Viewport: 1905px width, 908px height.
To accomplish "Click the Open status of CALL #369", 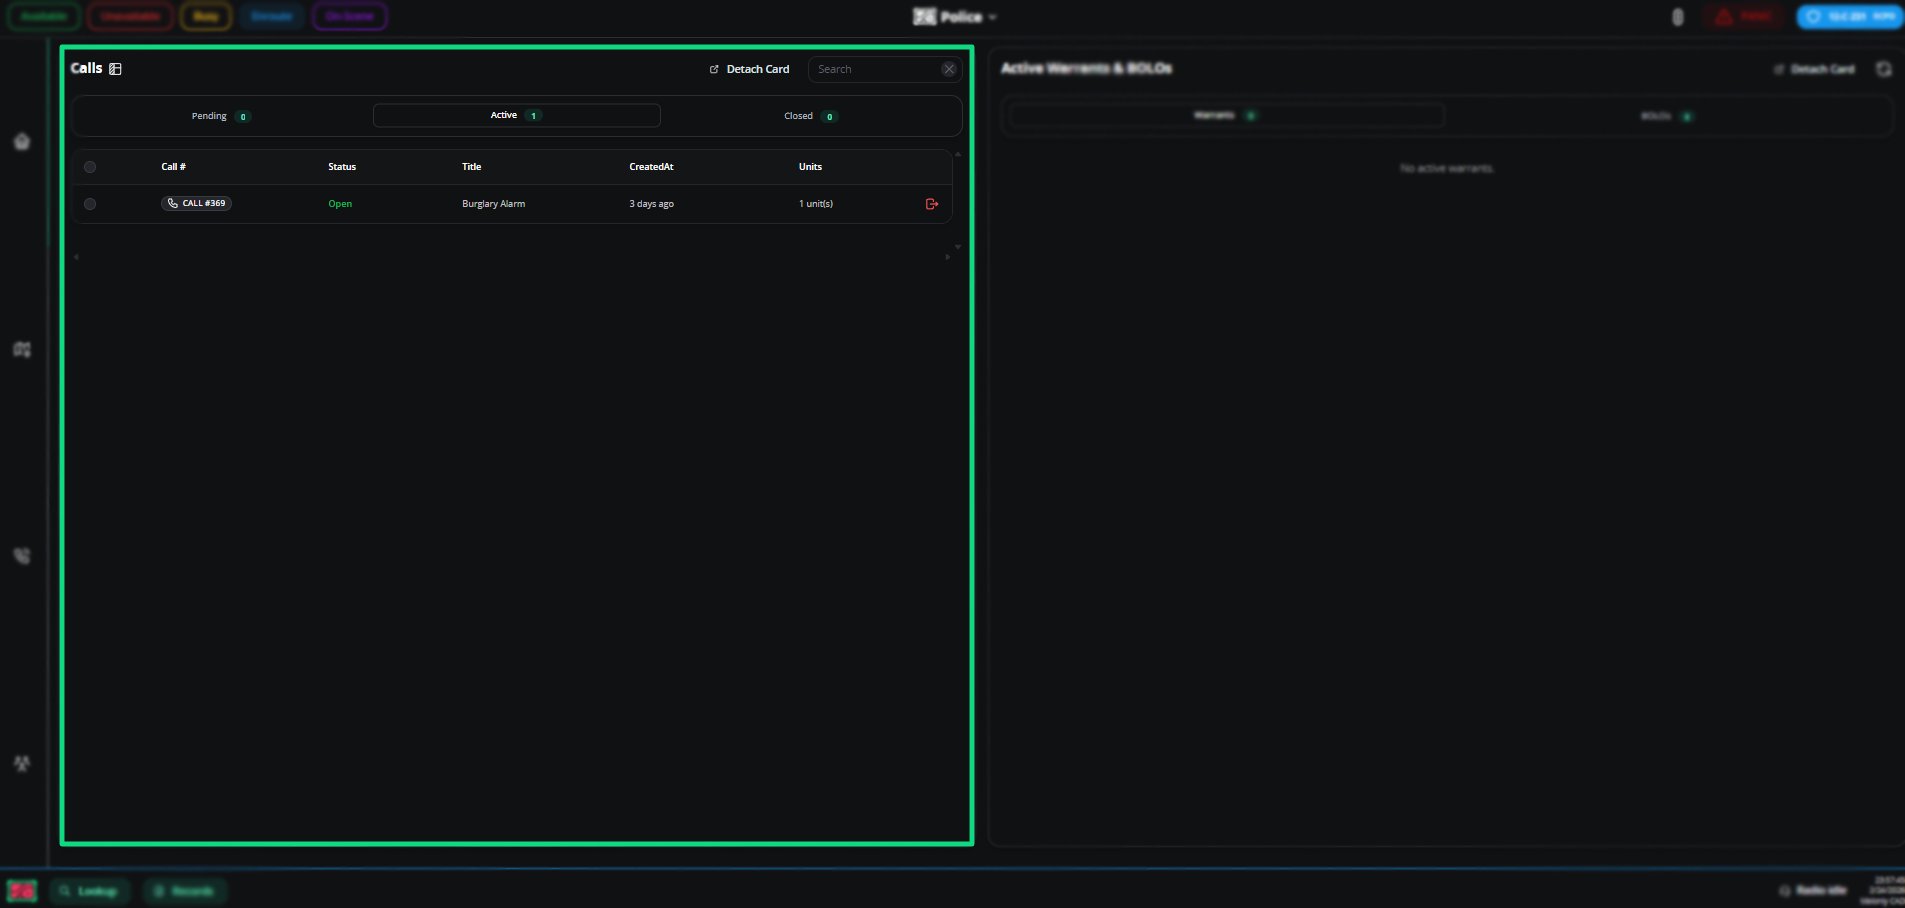I will click(340, 204).
